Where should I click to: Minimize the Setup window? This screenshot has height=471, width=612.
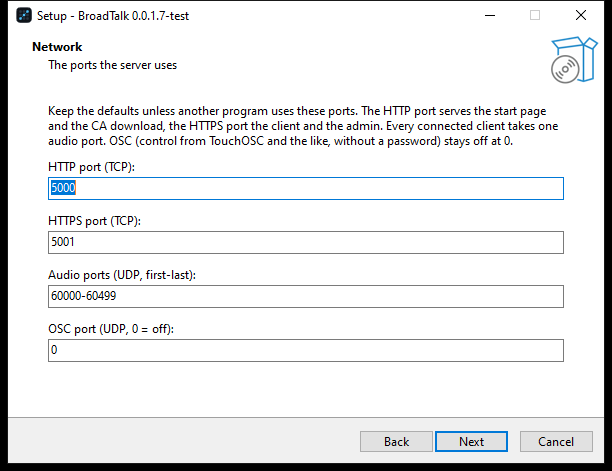coord(490,16)
